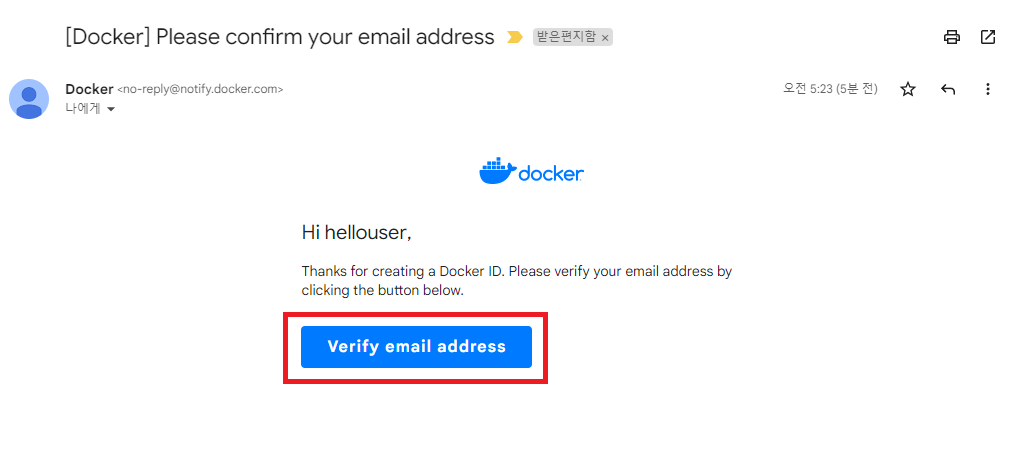Reply using the arrow icon
Screen dimensions: 1019x454
(x=948, y=90)
